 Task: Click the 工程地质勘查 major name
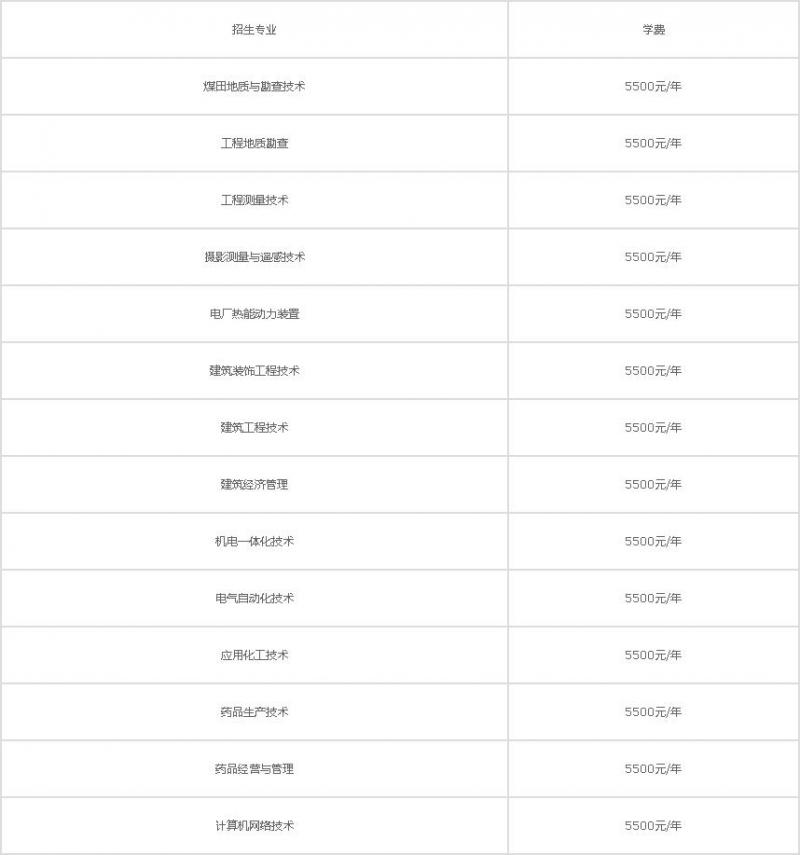(254, 144)
